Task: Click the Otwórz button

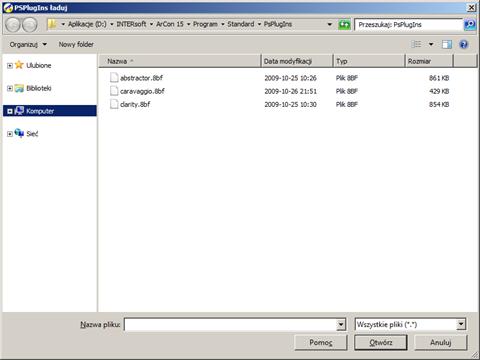Action: [381, 342]
